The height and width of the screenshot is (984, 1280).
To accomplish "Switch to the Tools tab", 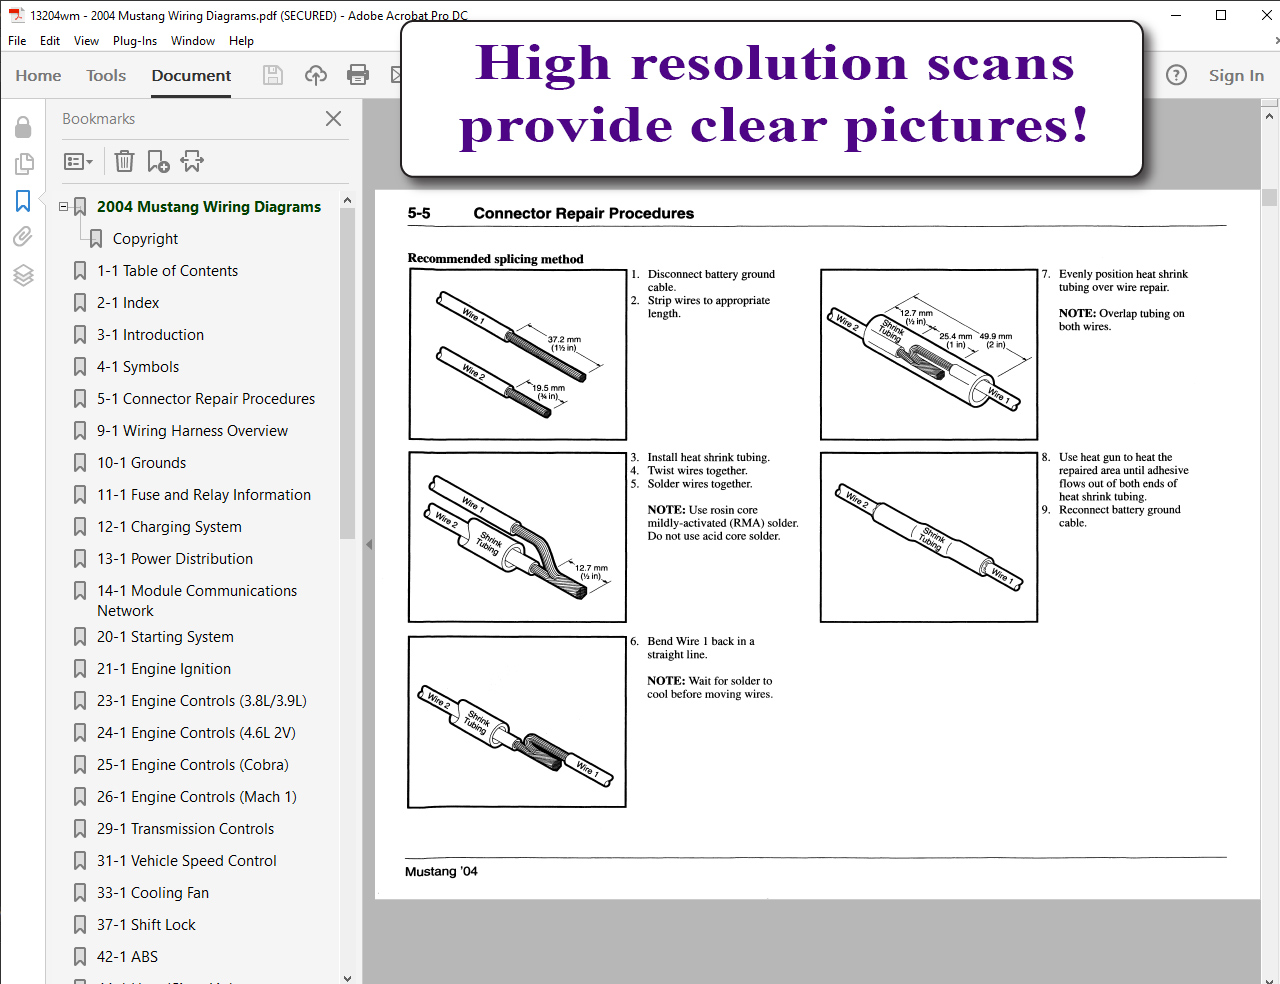I will 106,75.
